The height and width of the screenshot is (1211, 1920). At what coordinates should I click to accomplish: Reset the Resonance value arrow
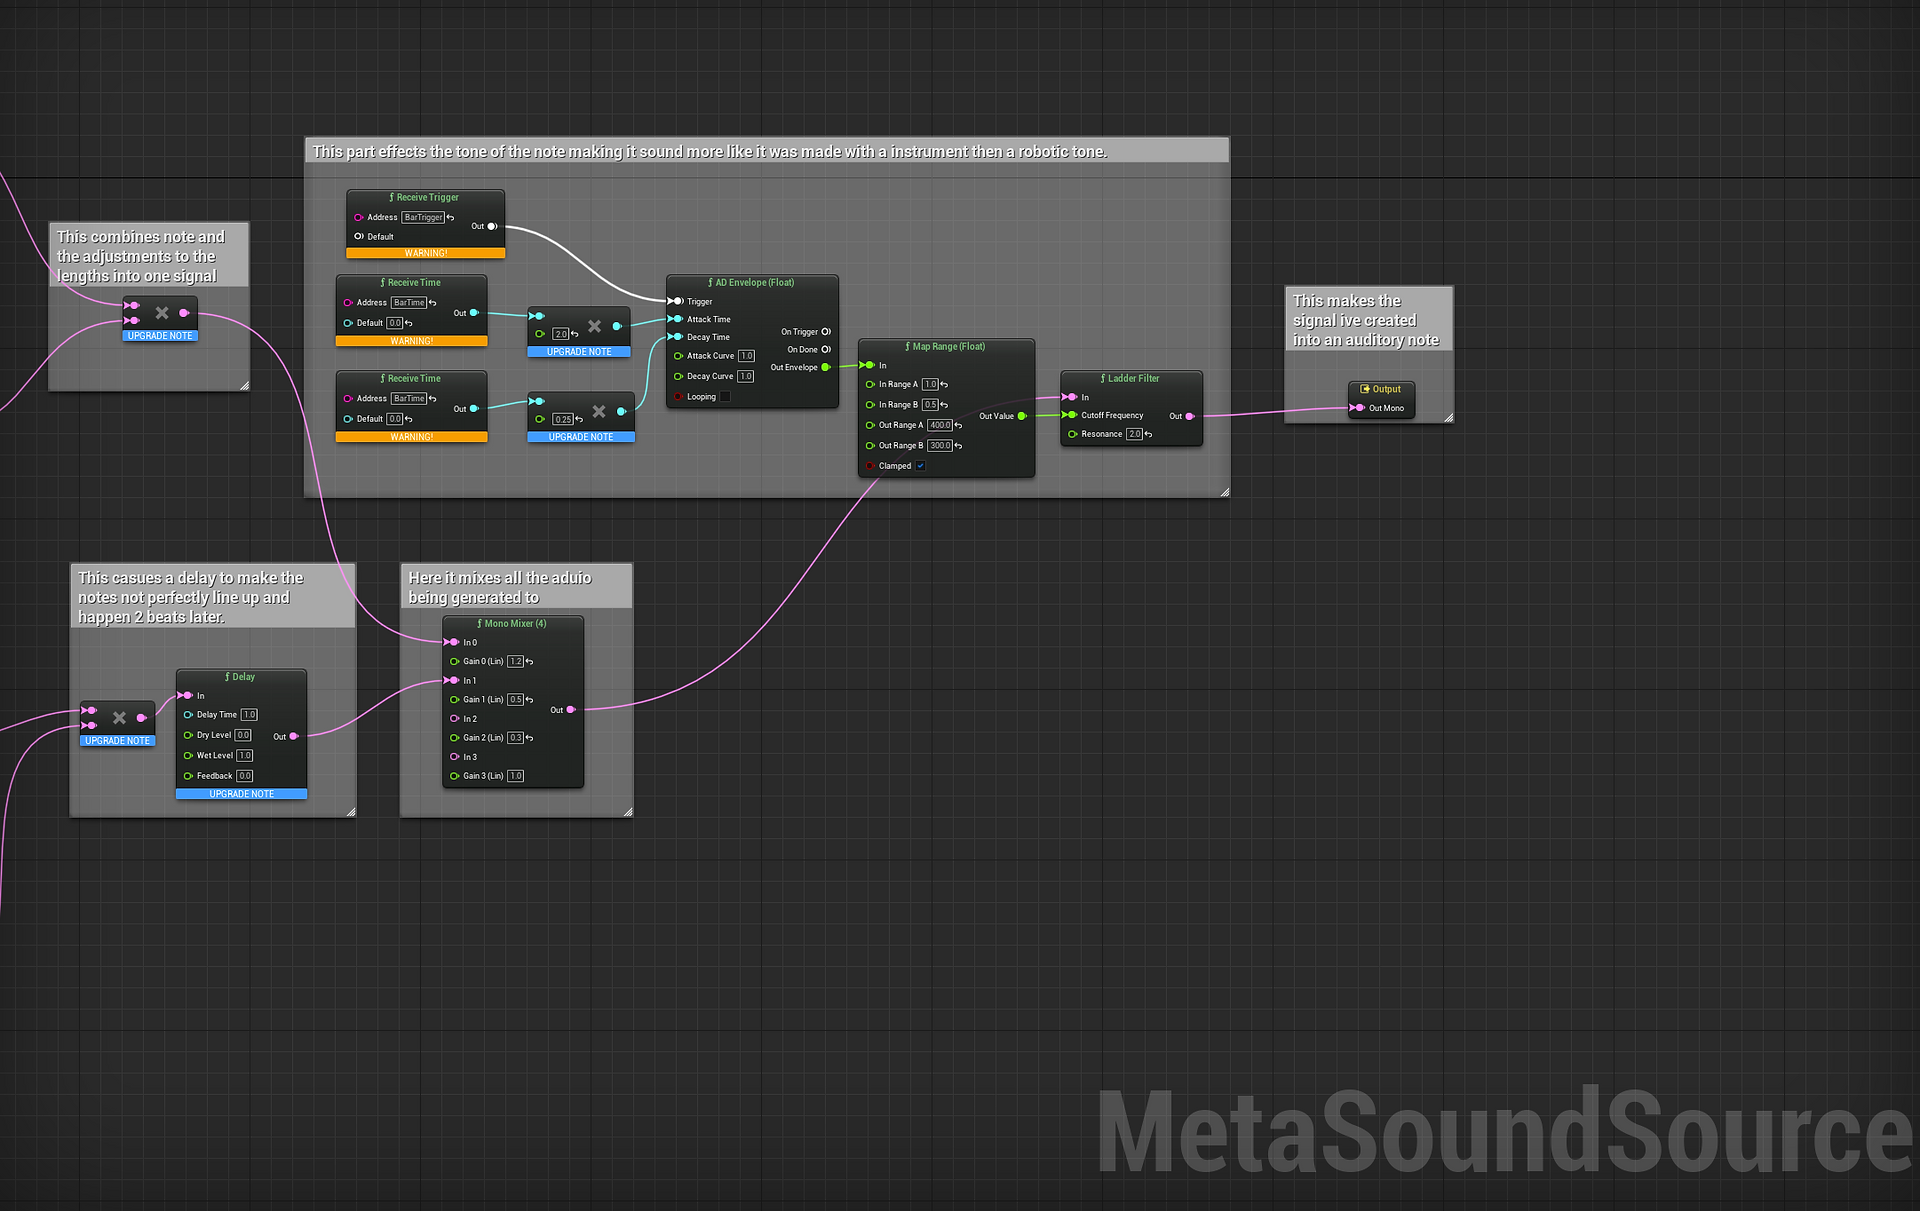coord(1148,435)
